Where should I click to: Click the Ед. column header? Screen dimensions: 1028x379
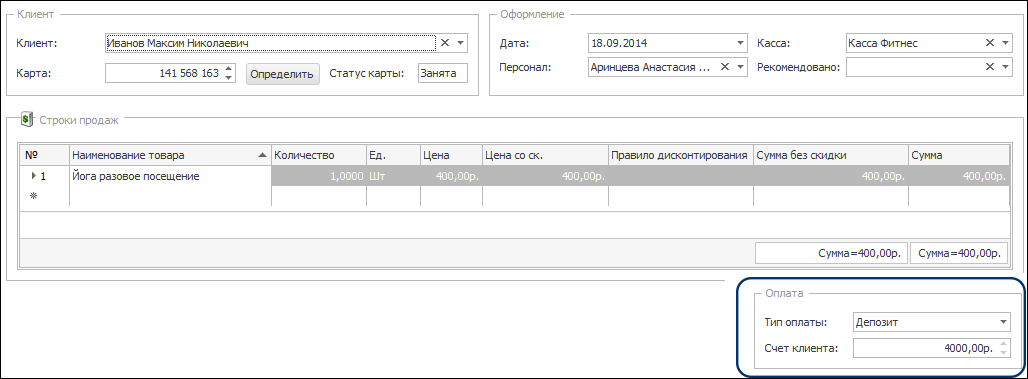(393, 155)
